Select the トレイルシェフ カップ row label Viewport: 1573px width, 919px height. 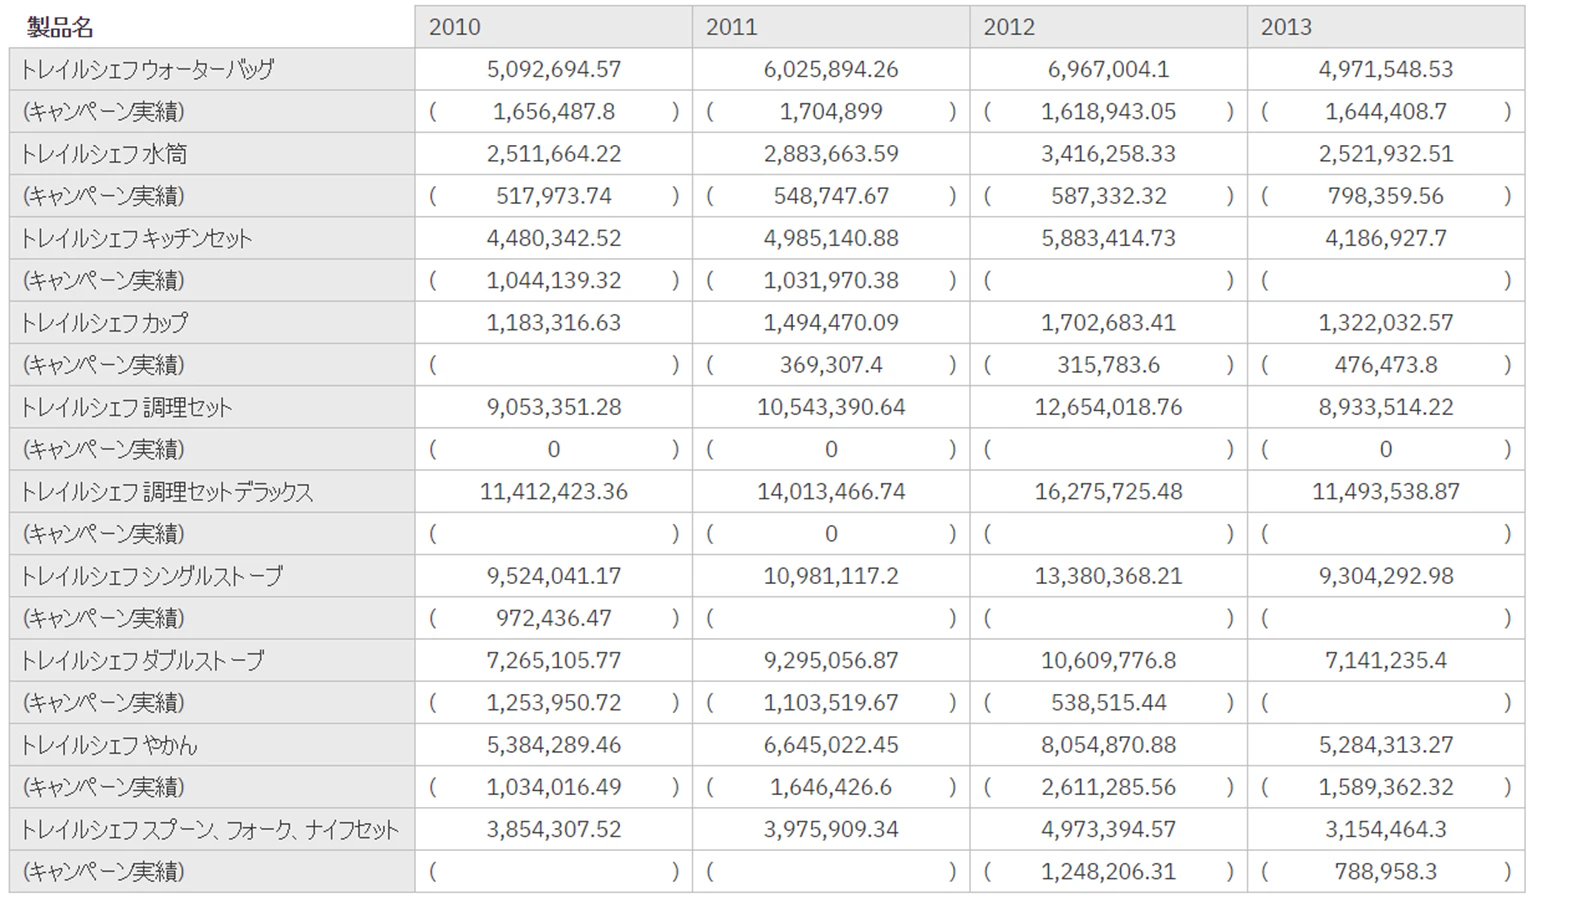212,323
